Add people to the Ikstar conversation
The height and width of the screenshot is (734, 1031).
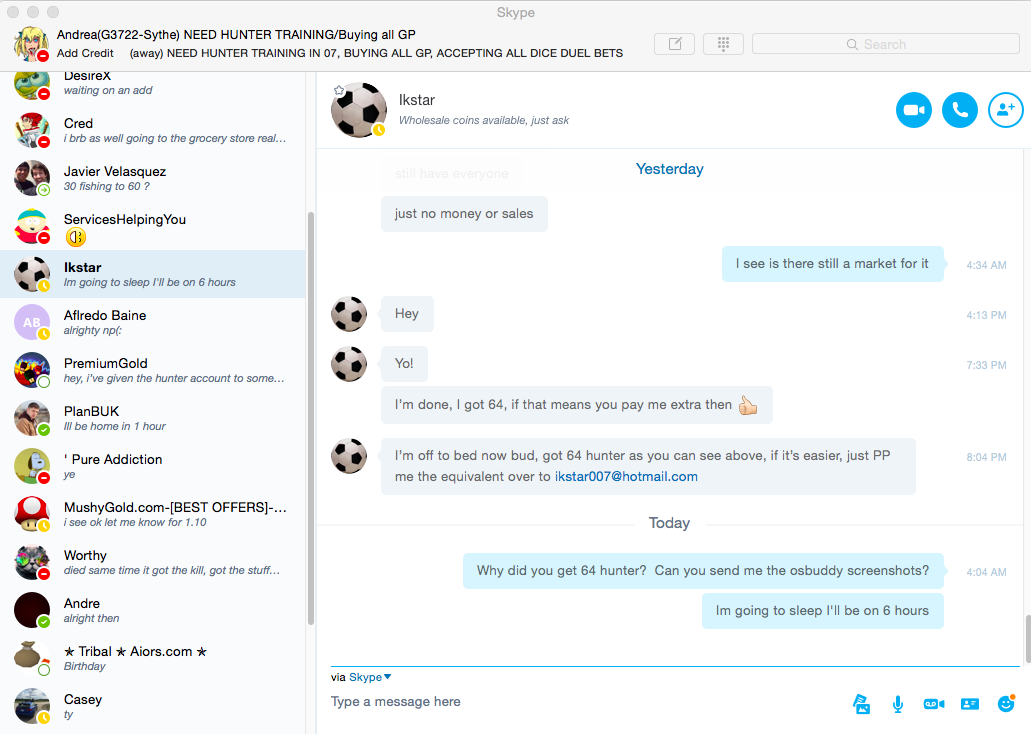coord(1005,110)
